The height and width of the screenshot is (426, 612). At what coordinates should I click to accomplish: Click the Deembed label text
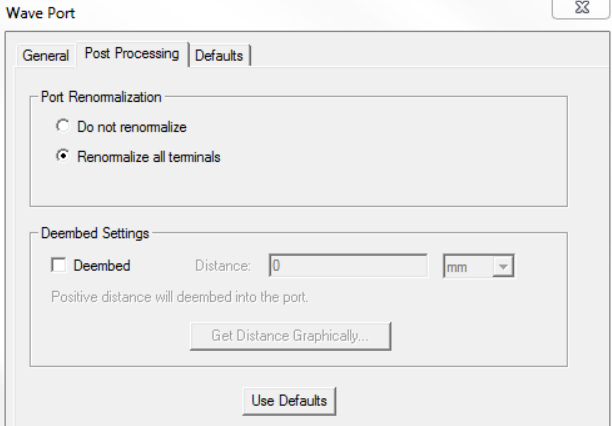[x=102, y=266]
